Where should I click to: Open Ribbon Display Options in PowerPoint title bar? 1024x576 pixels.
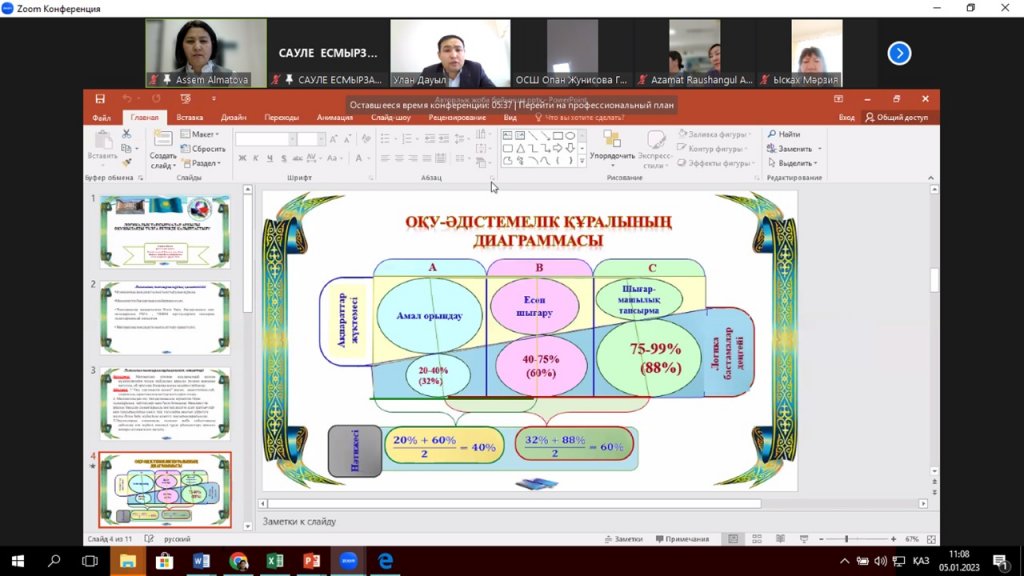pos(839,99)
